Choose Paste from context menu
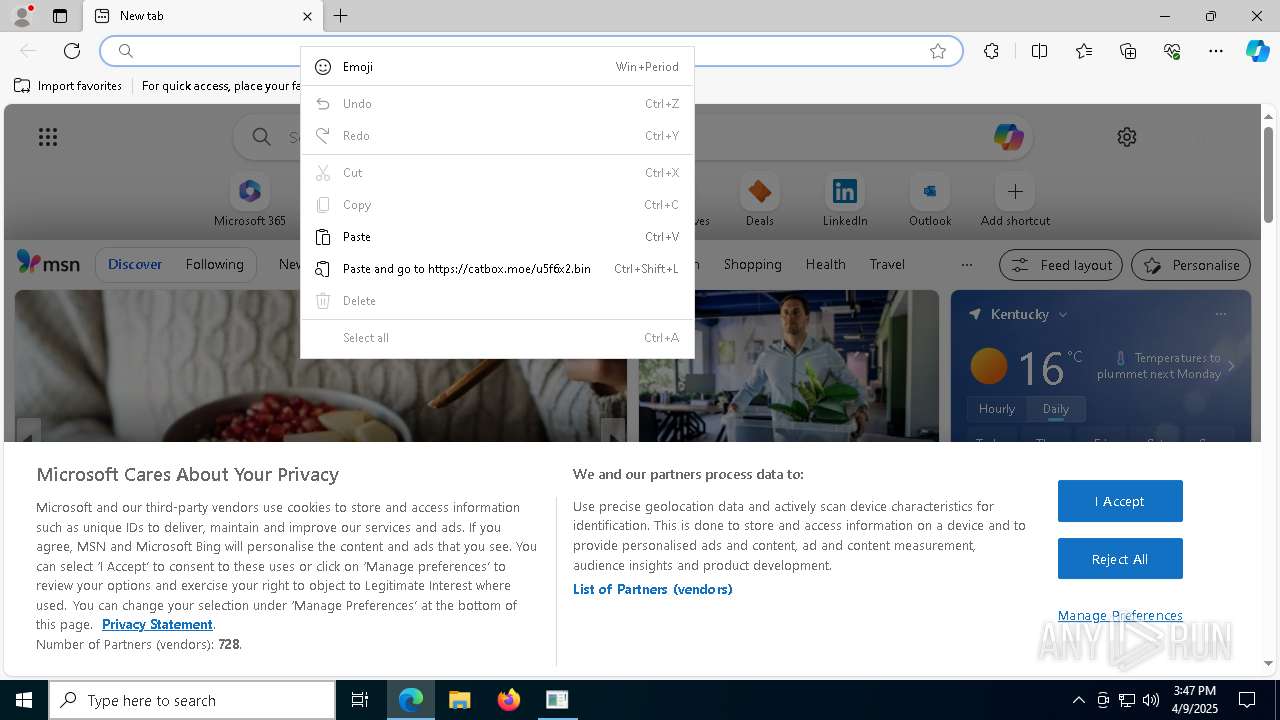 [x=497, y=237]
